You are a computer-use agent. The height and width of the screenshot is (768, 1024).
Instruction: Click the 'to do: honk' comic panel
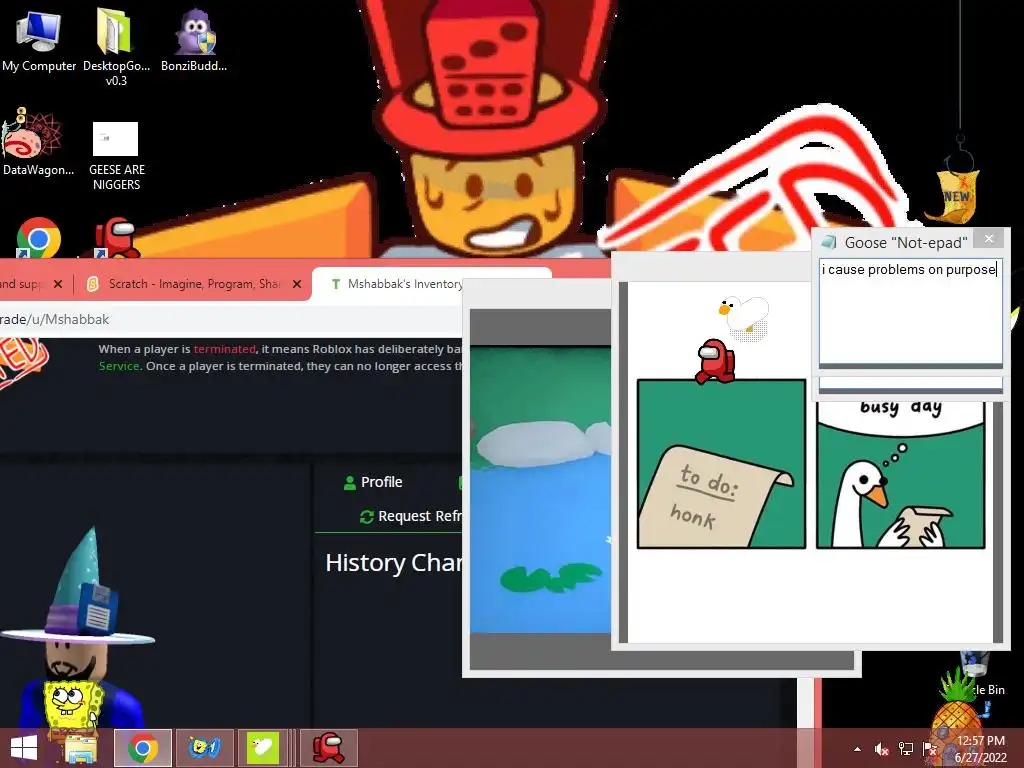pos(721,464)
